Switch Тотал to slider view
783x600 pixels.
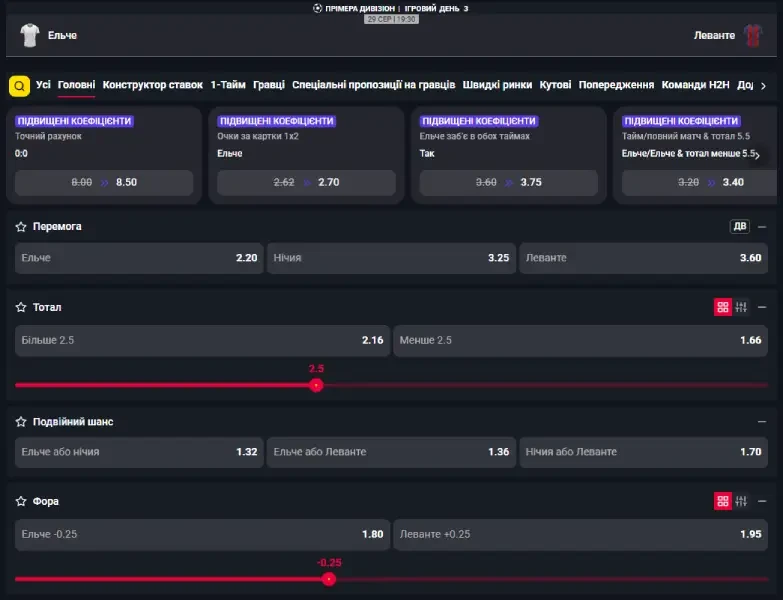click(x=741, y=308)
